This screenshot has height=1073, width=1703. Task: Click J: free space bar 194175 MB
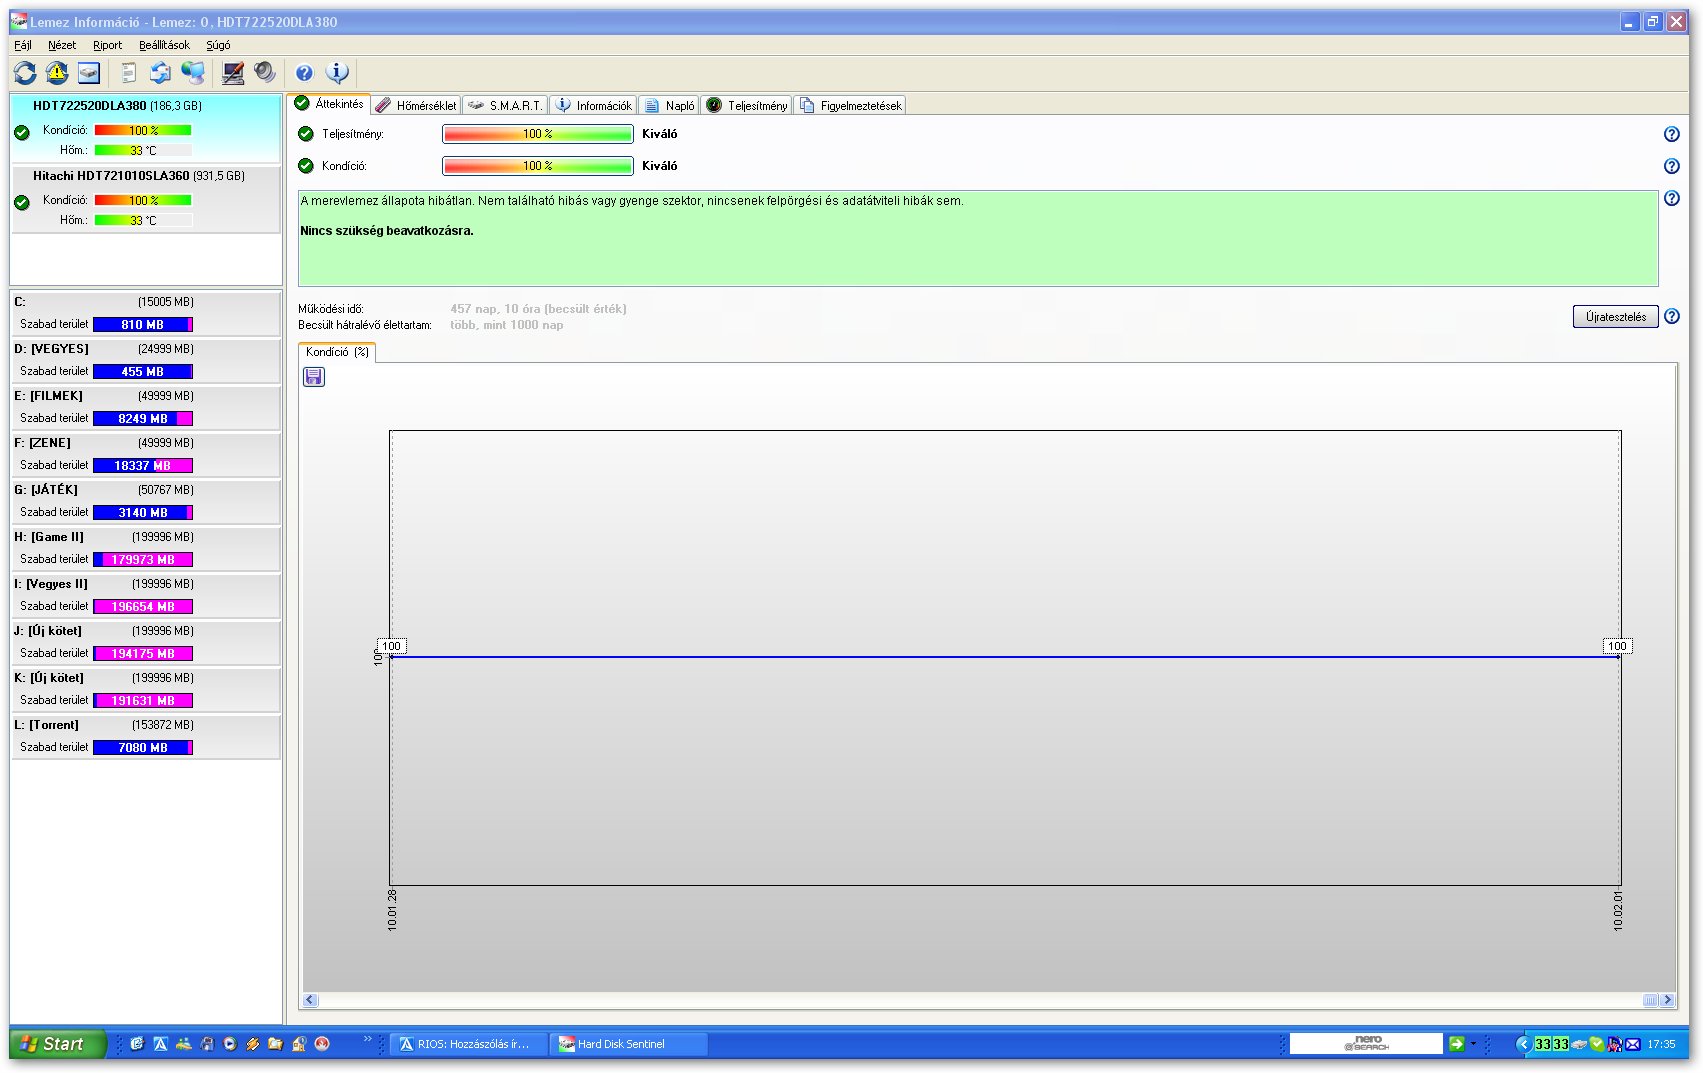coord(143,654)
